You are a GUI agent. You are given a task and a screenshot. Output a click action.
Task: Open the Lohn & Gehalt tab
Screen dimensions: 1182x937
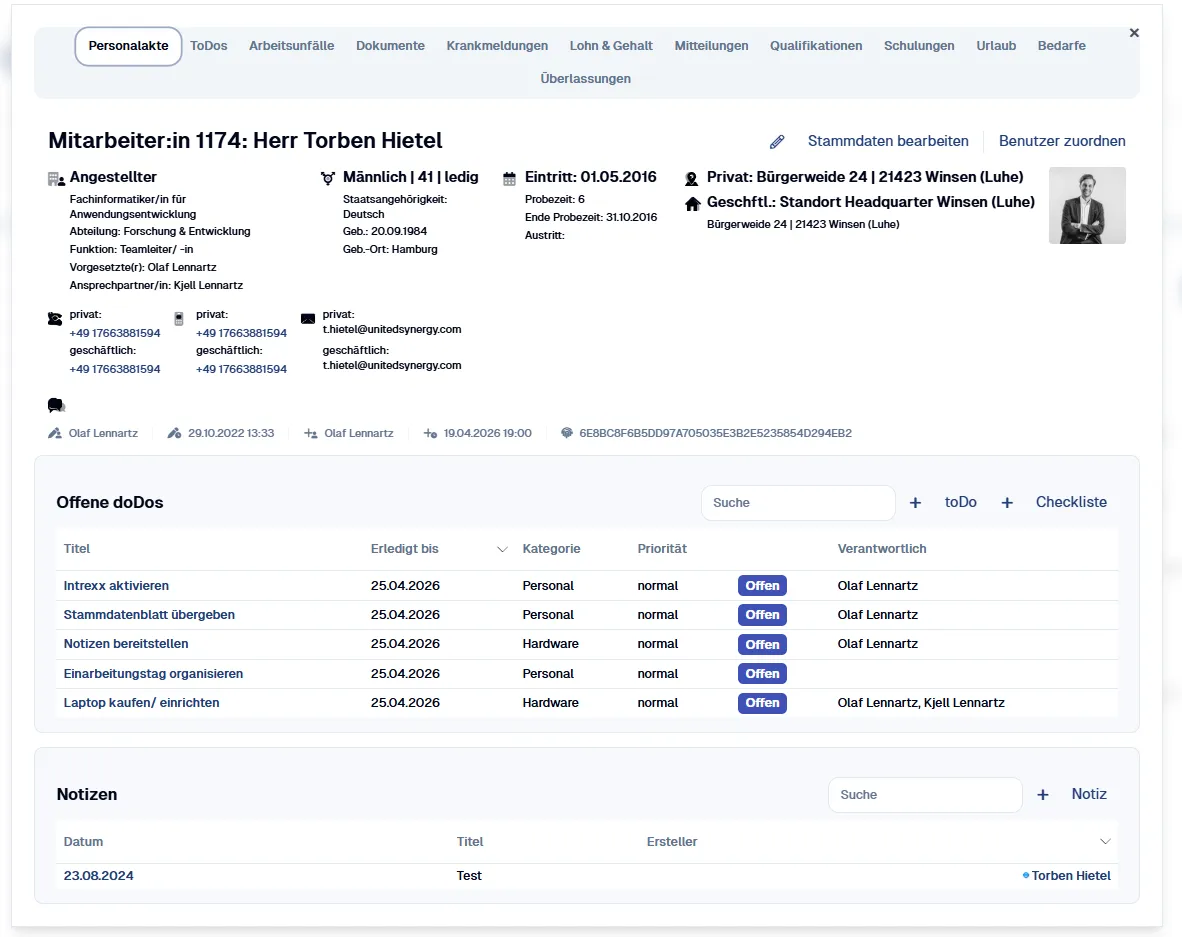(611, 46)
